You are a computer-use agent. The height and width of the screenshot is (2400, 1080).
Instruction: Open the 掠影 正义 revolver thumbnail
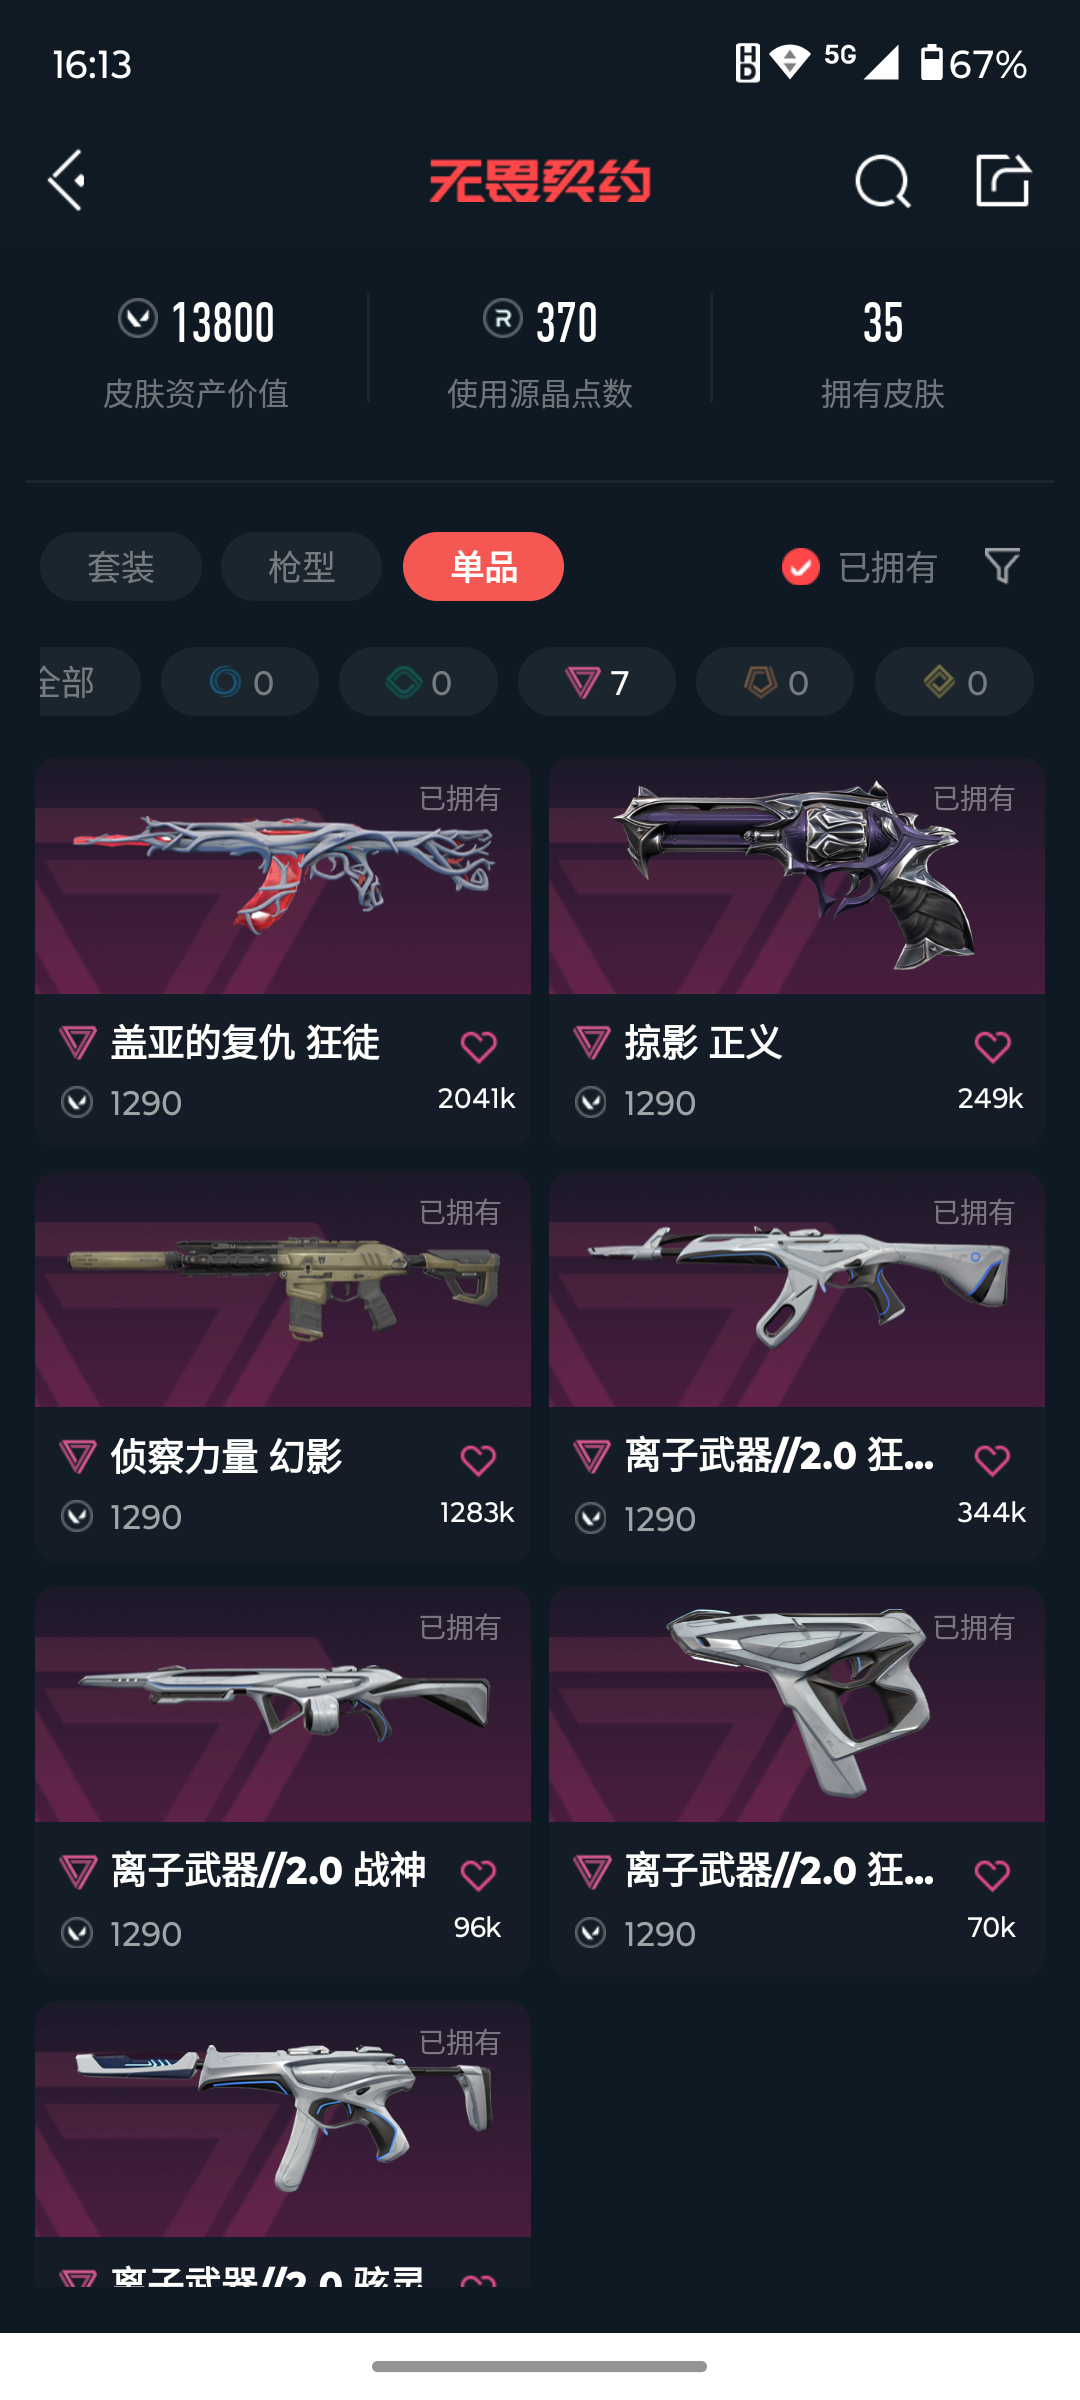point(797,876)
